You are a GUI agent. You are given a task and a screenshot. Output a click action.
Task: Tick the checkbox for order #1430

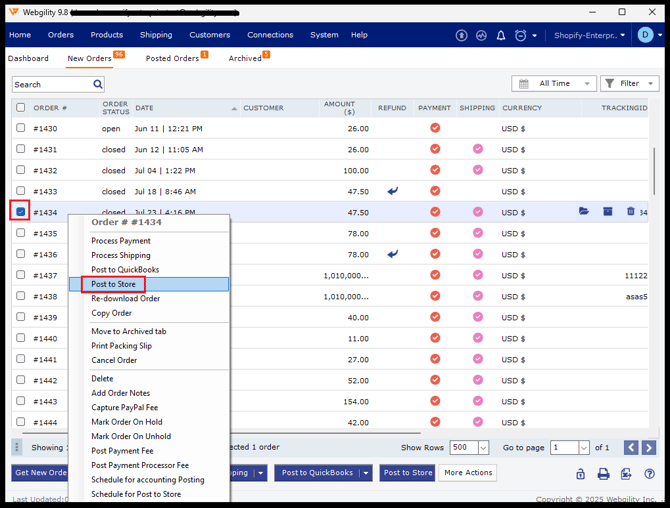[20, 128]
